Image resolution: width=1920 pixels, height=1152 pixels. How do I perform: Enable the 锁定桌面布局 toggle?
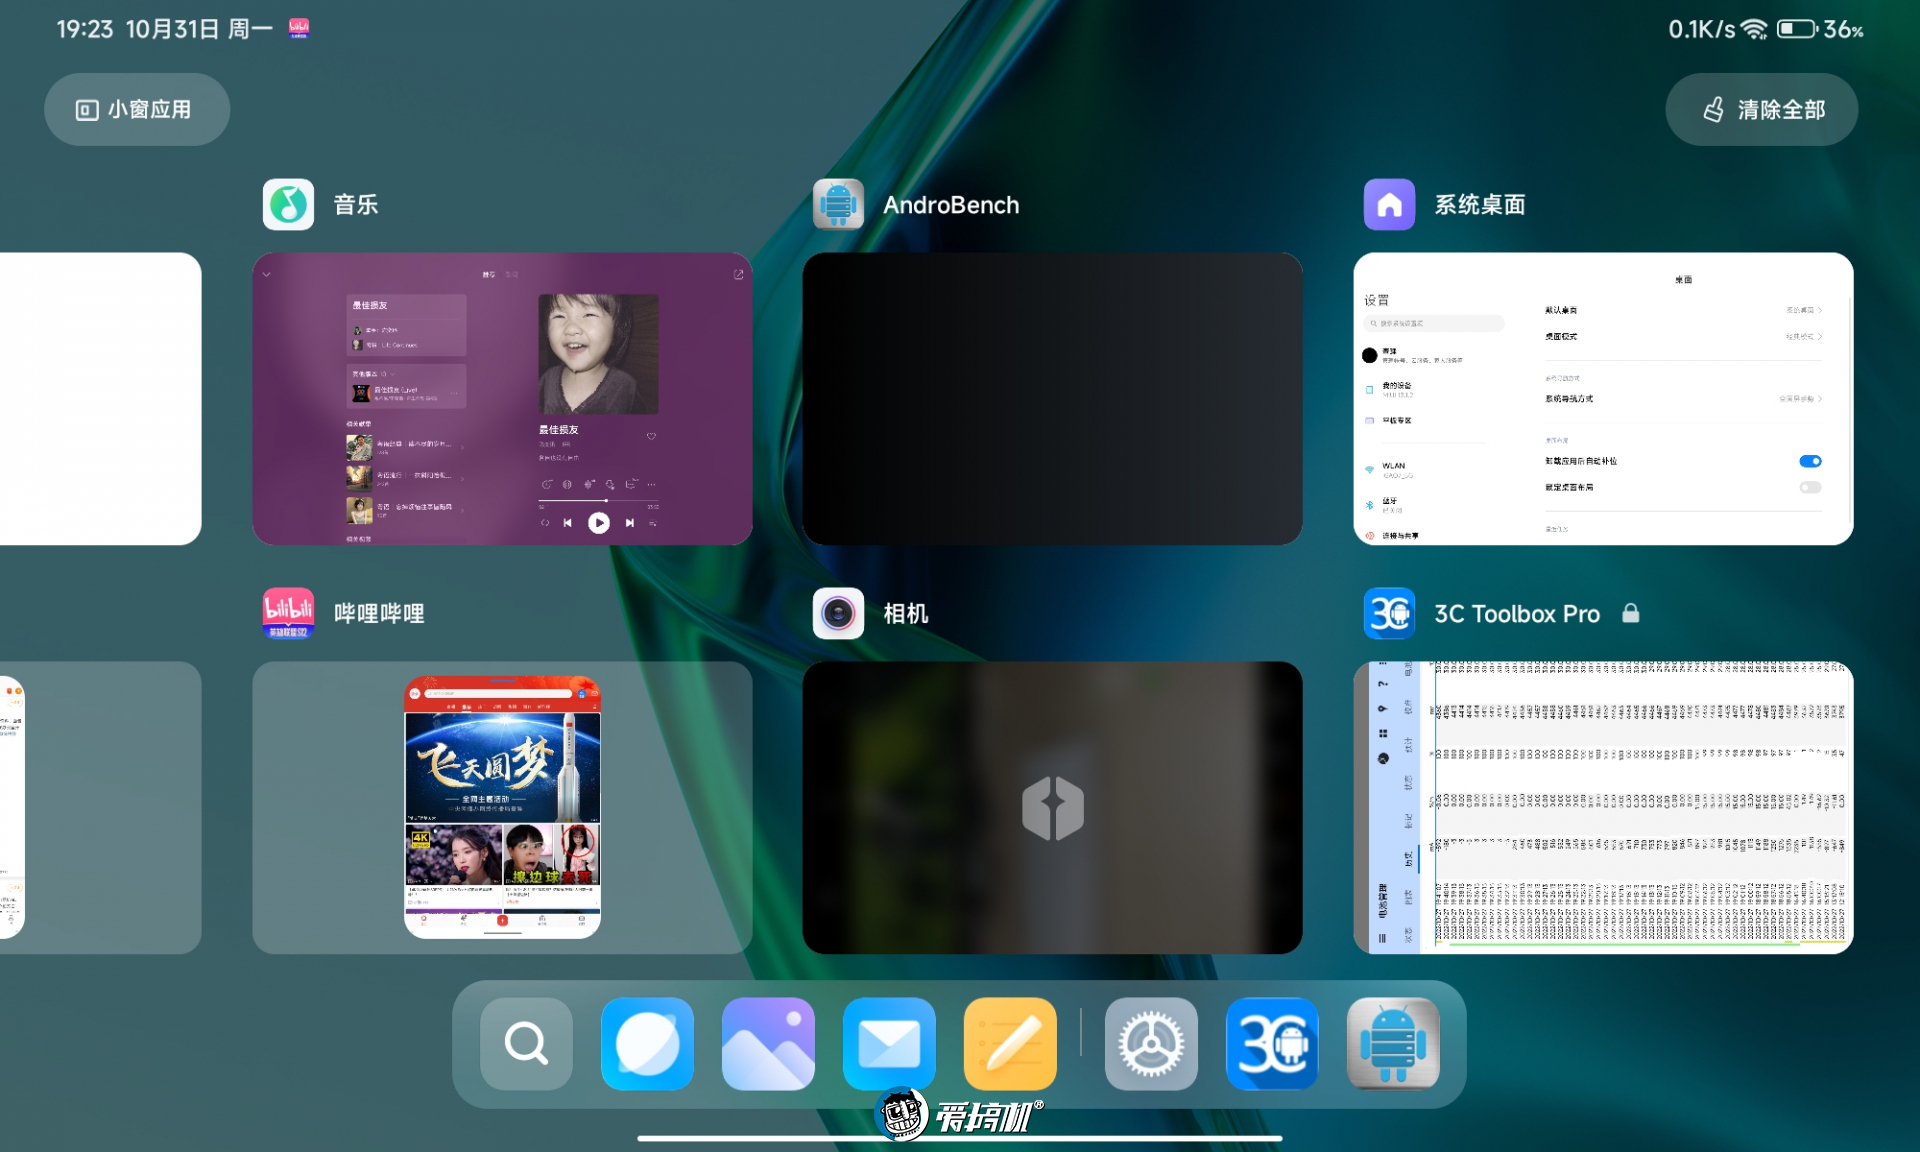[x=1810, y=487]
